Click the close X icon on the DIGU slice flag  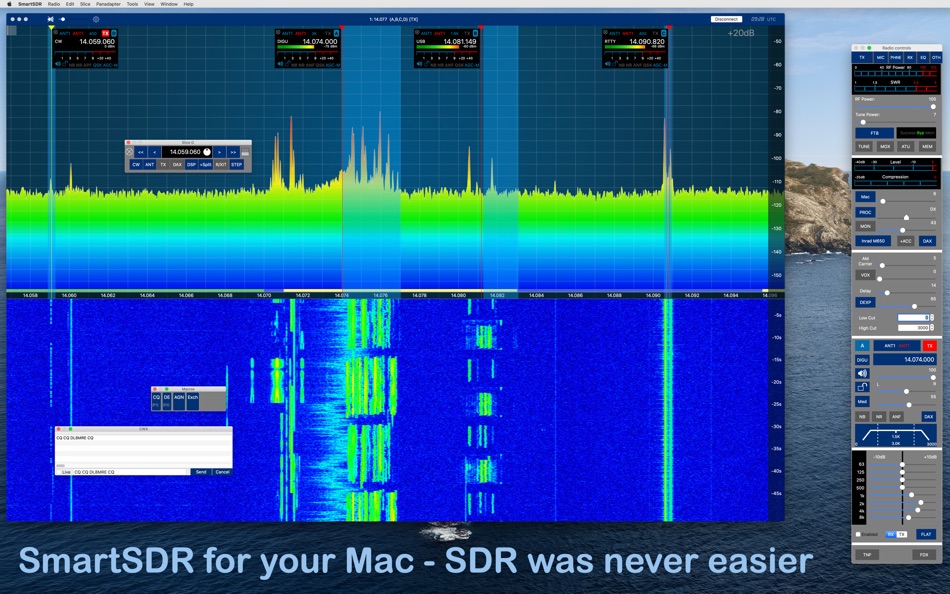(x=279, y=33)
